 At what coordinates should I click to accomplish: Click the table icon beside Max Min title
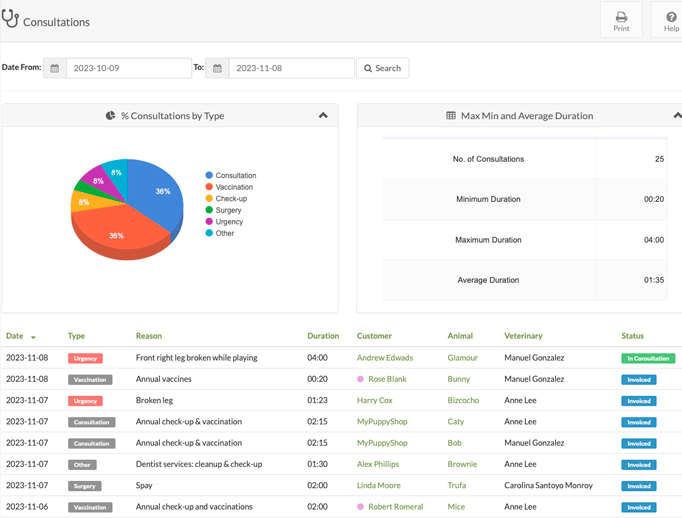pos(451,116)
